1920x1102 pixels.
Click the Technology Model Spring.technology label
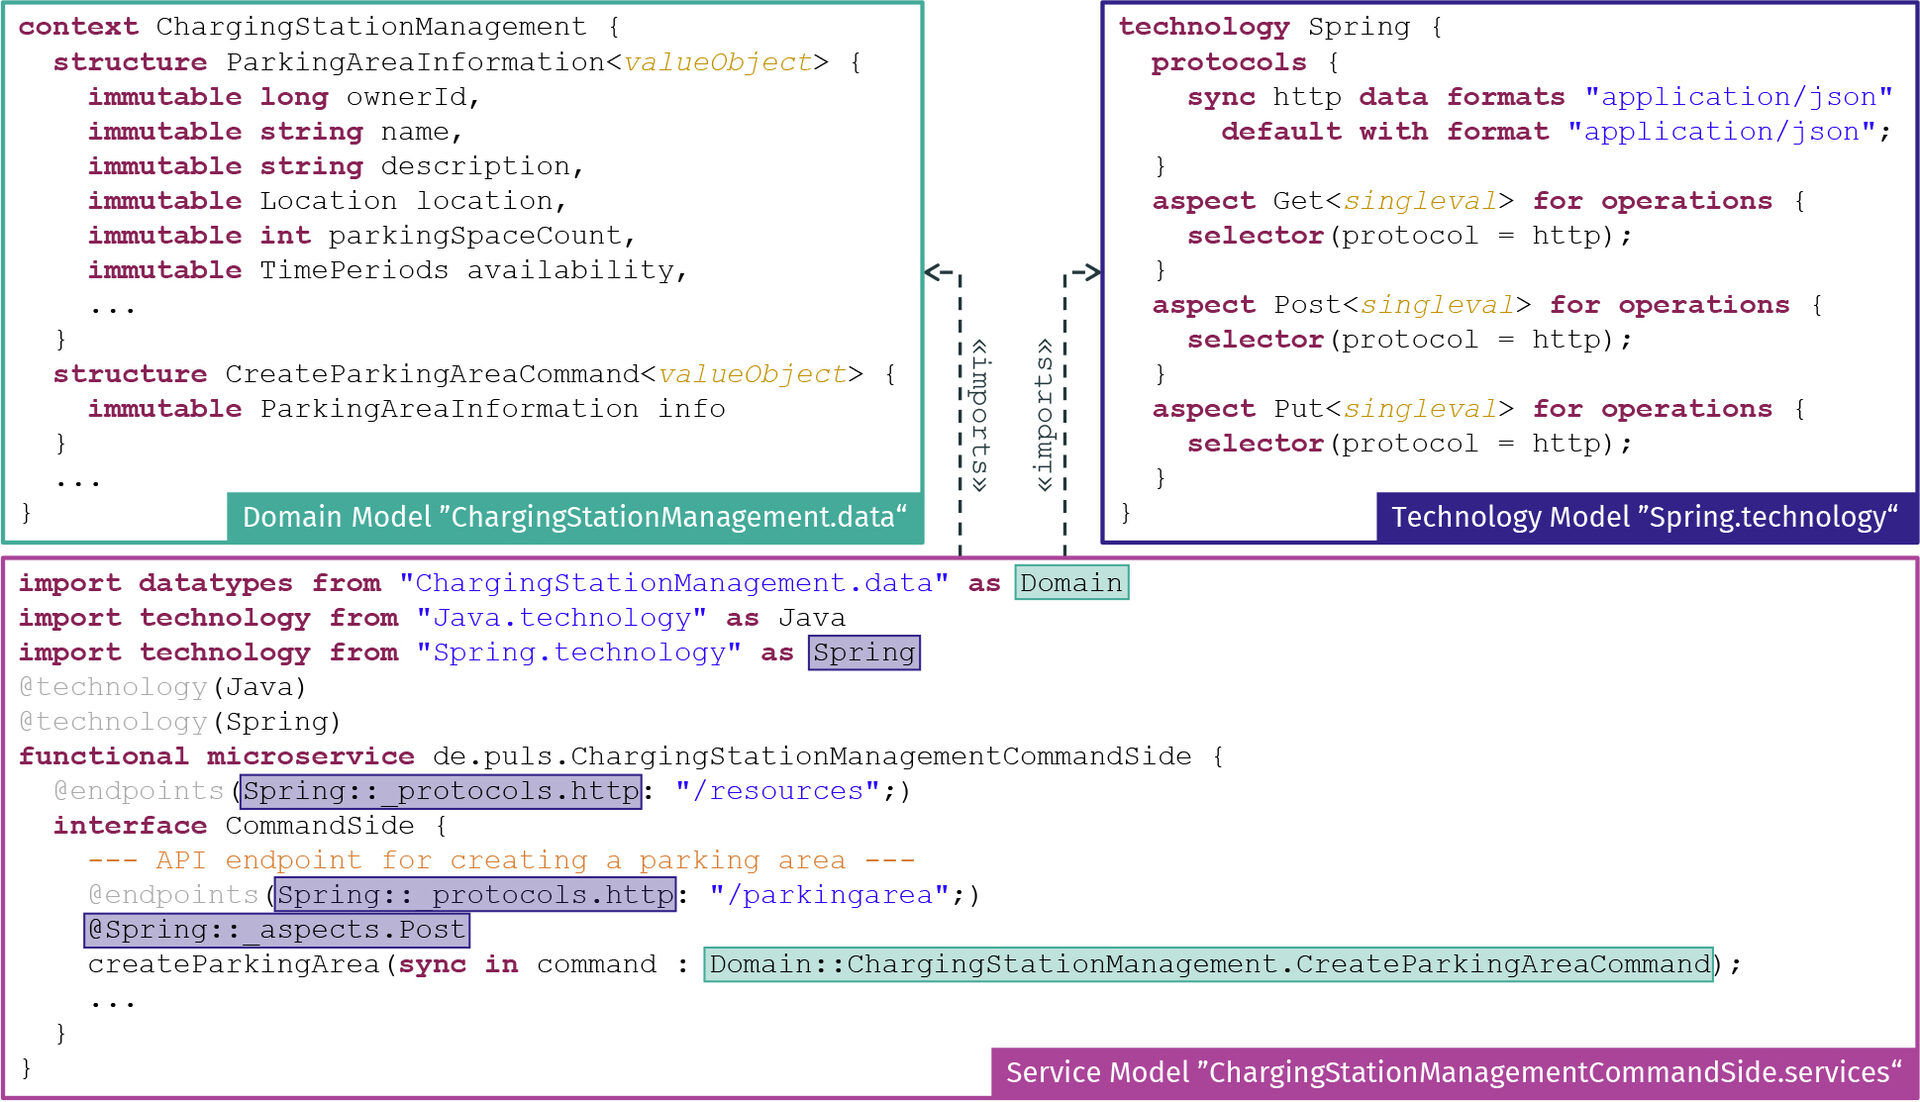pos(1644,517)
